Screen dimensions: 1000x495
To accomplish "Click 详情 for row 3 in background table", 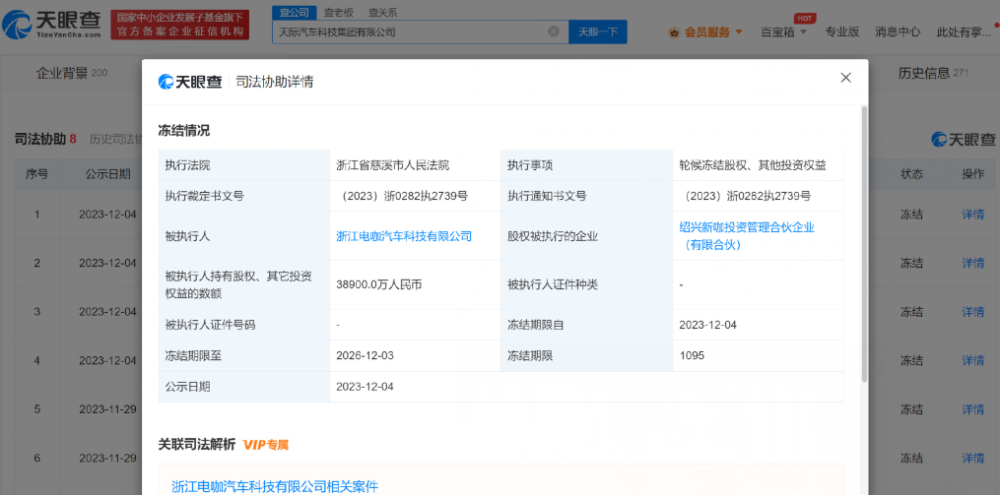I will point(973,312).
